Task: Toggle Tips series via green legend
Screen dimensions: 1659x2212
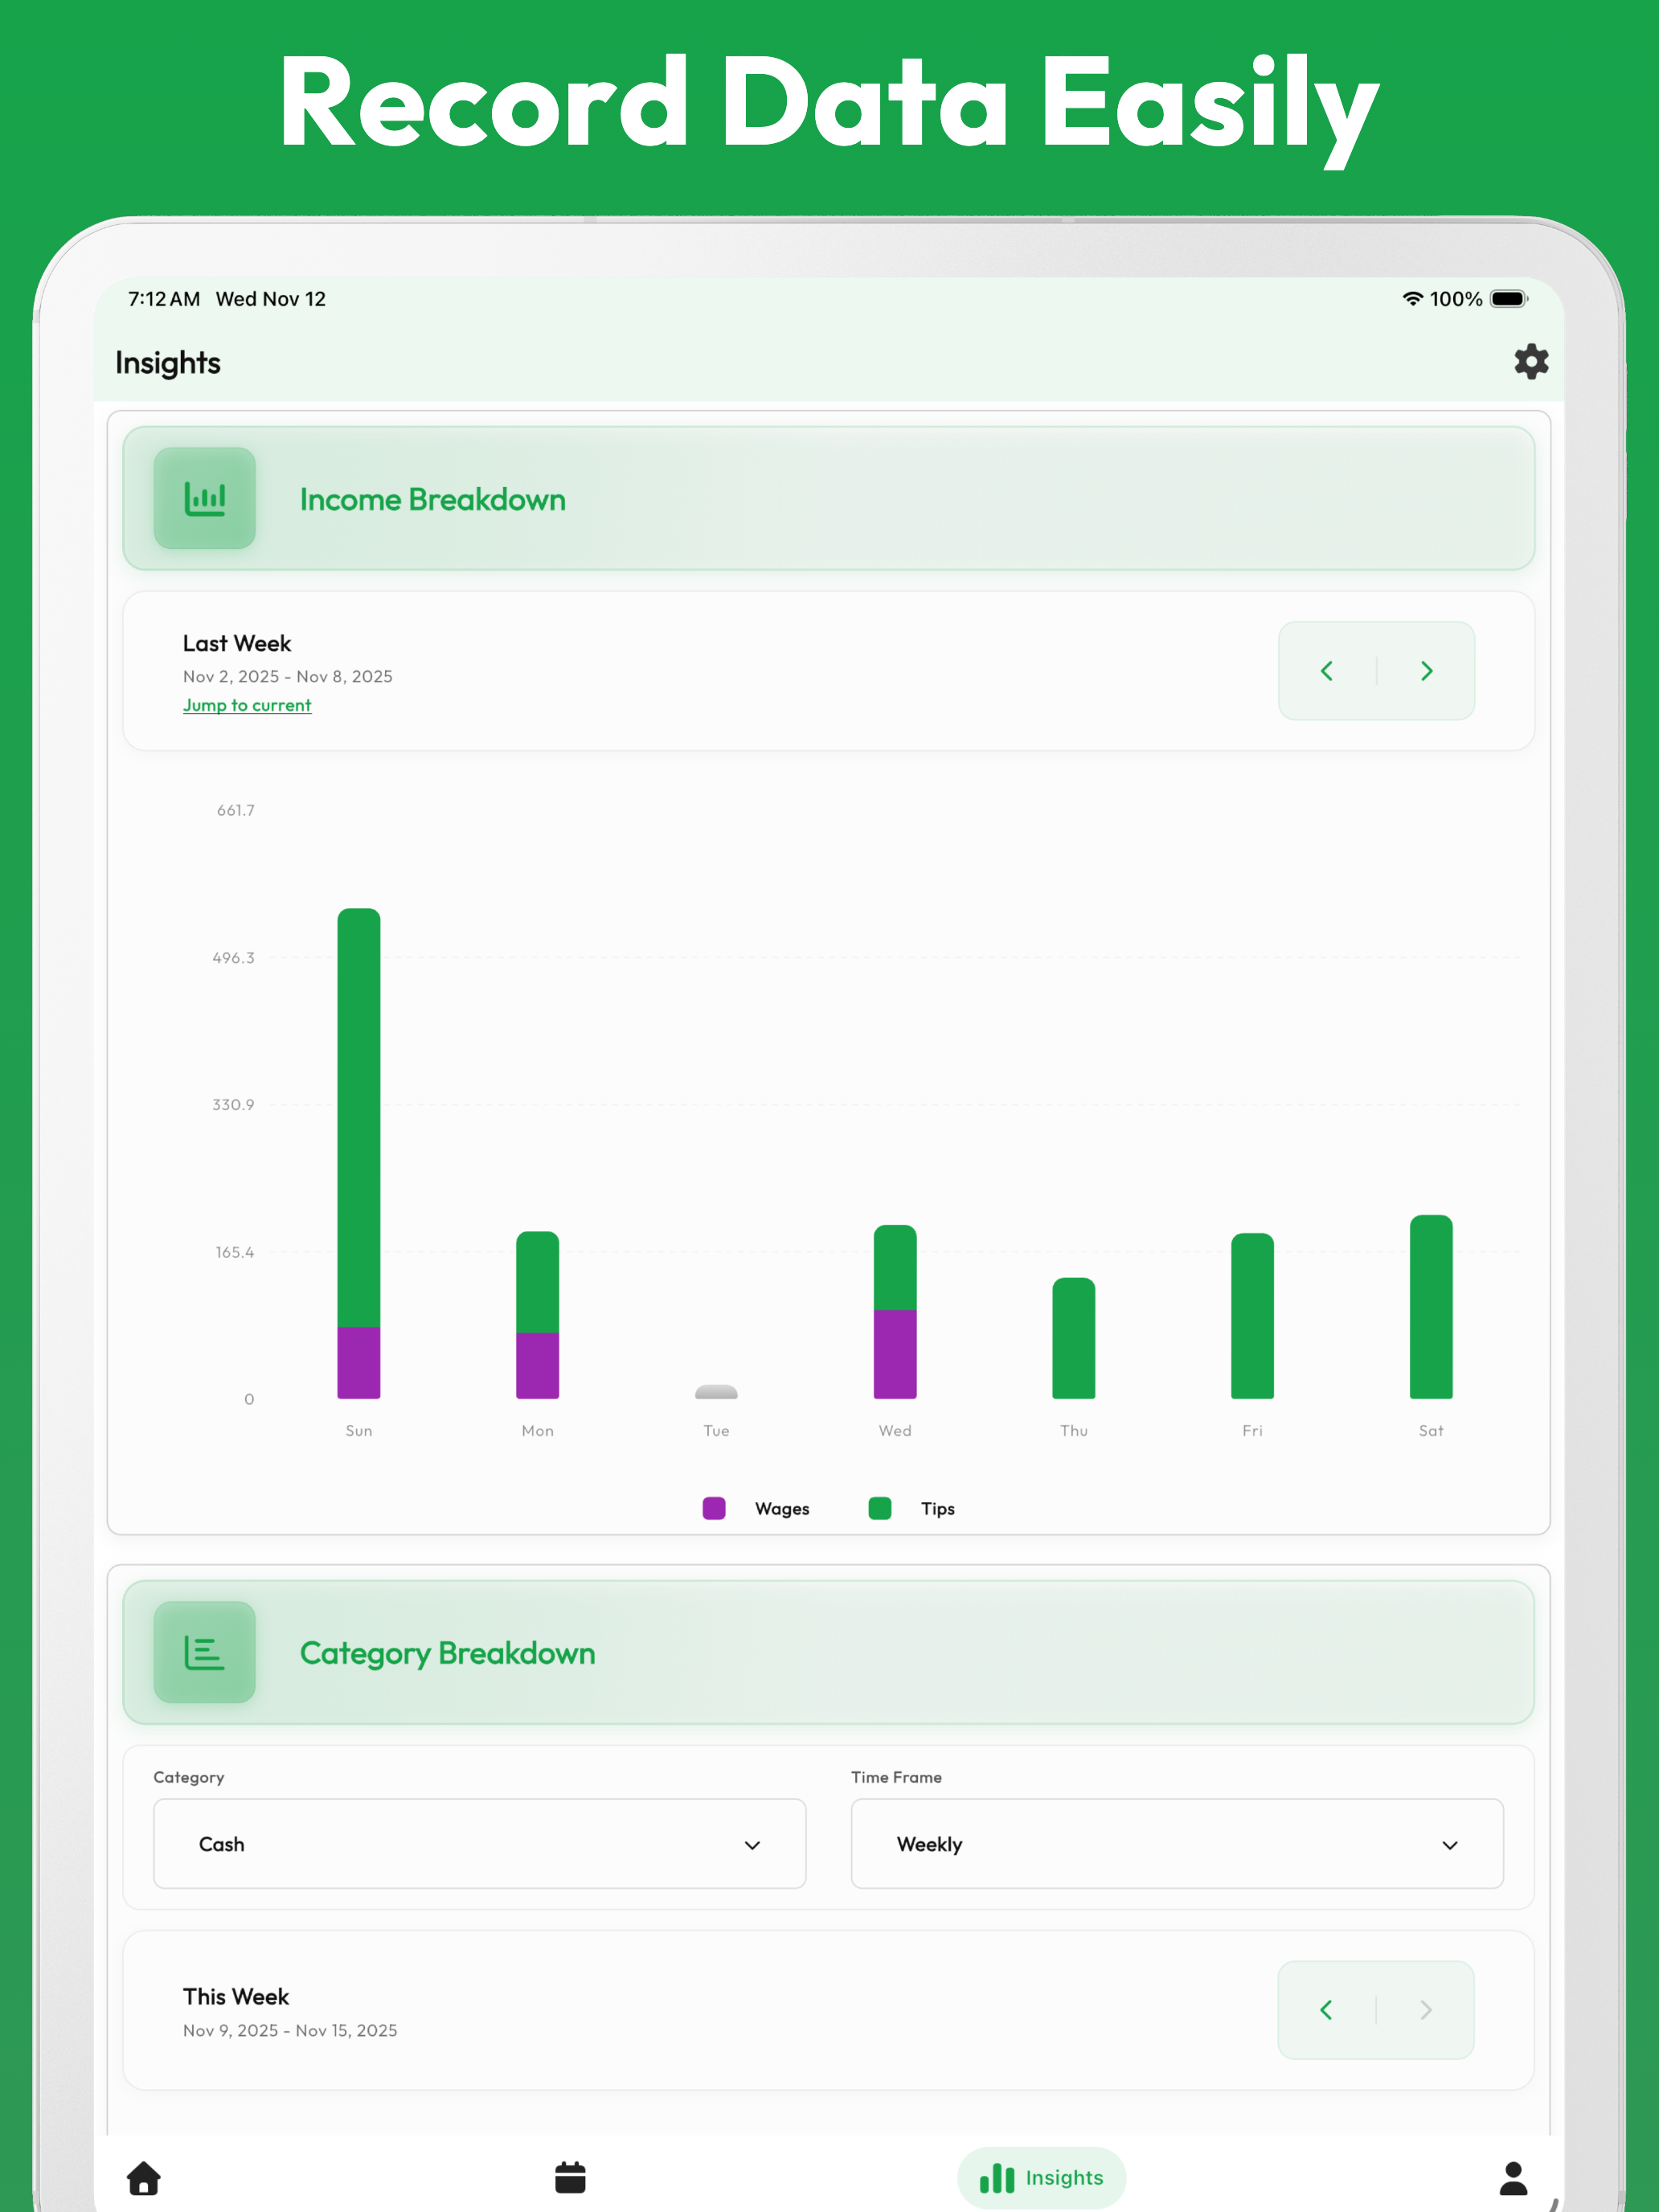Action: [880, 1508]
